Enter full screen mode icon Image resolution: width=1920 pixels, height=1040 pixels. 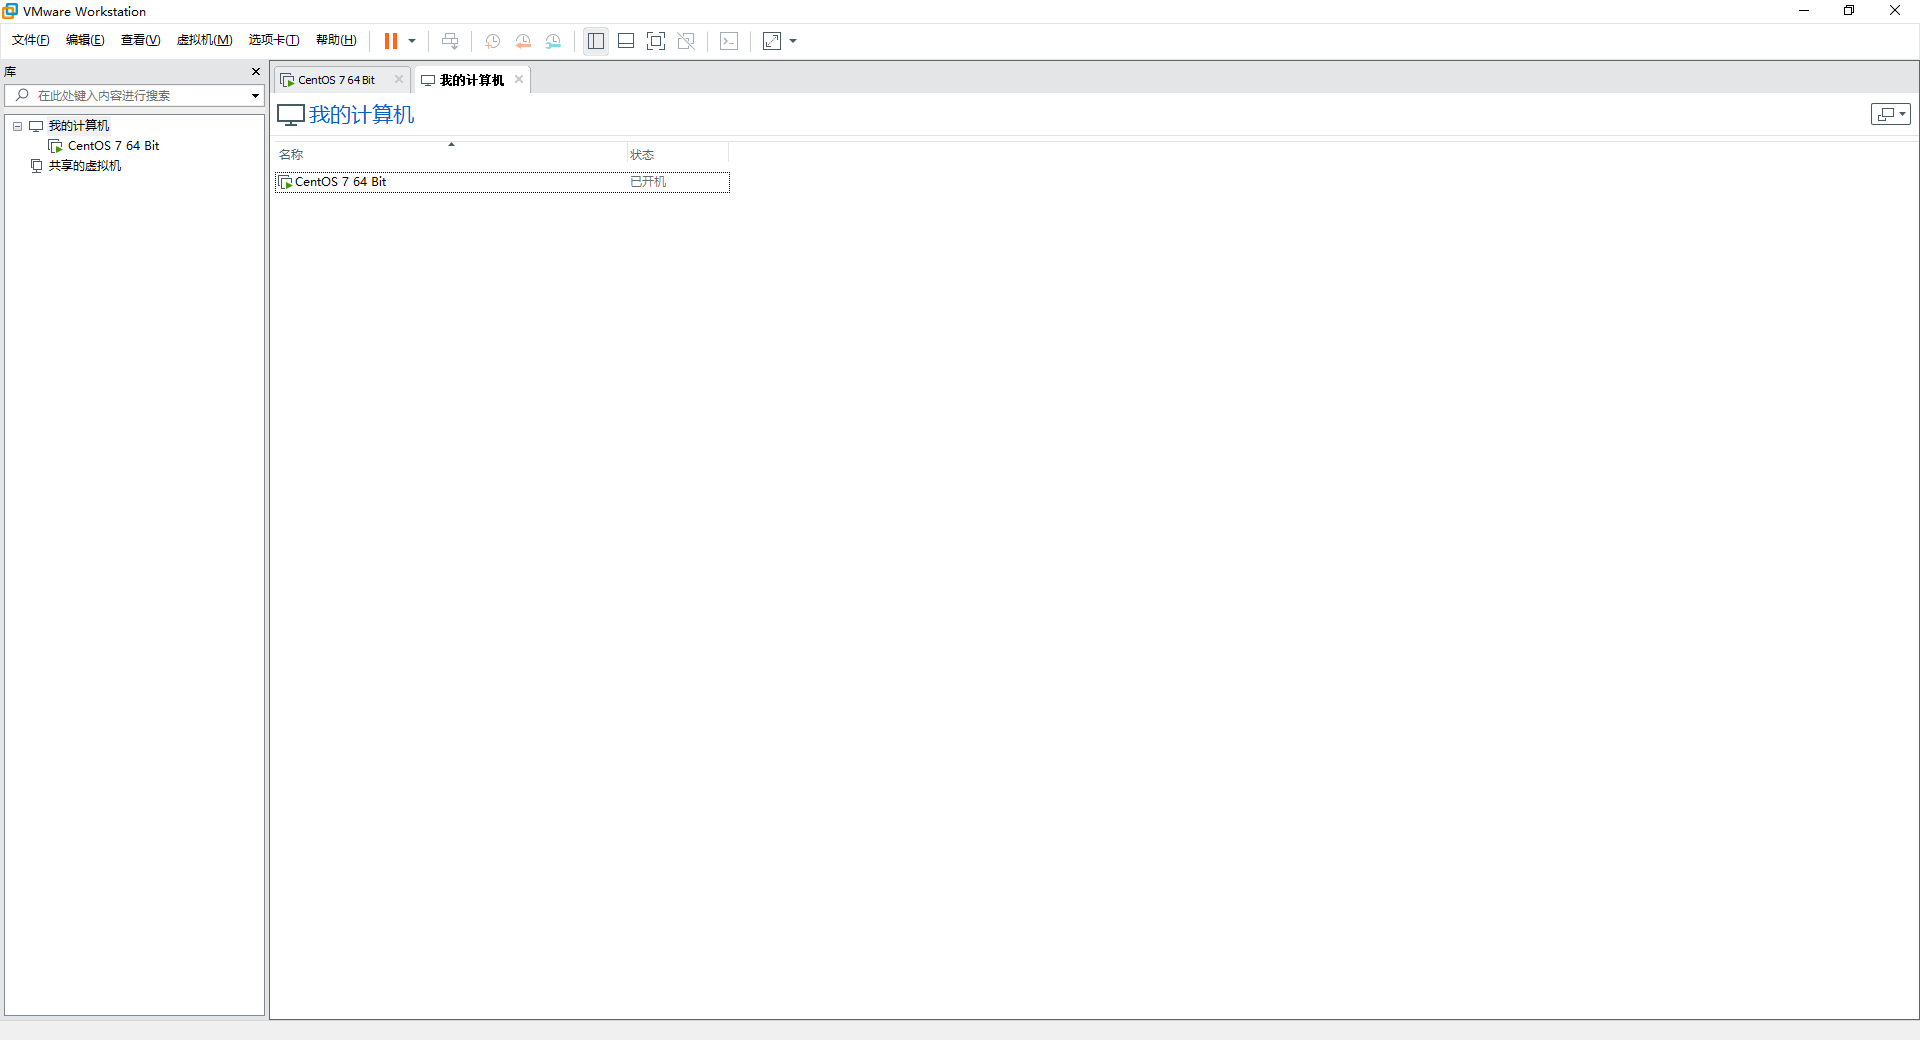656,41
